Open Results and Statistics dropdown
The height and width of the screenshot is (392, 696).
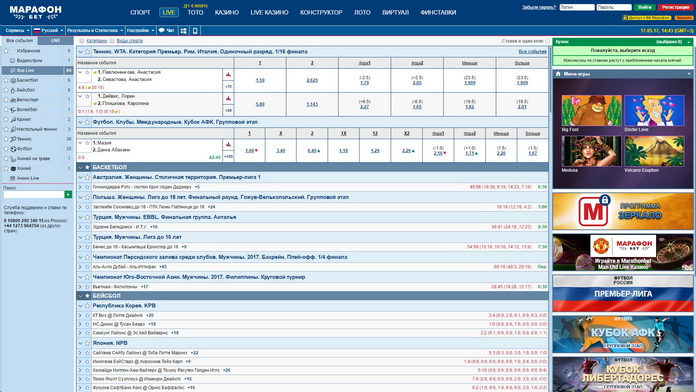pyautogui.click(x=95, y=31)
